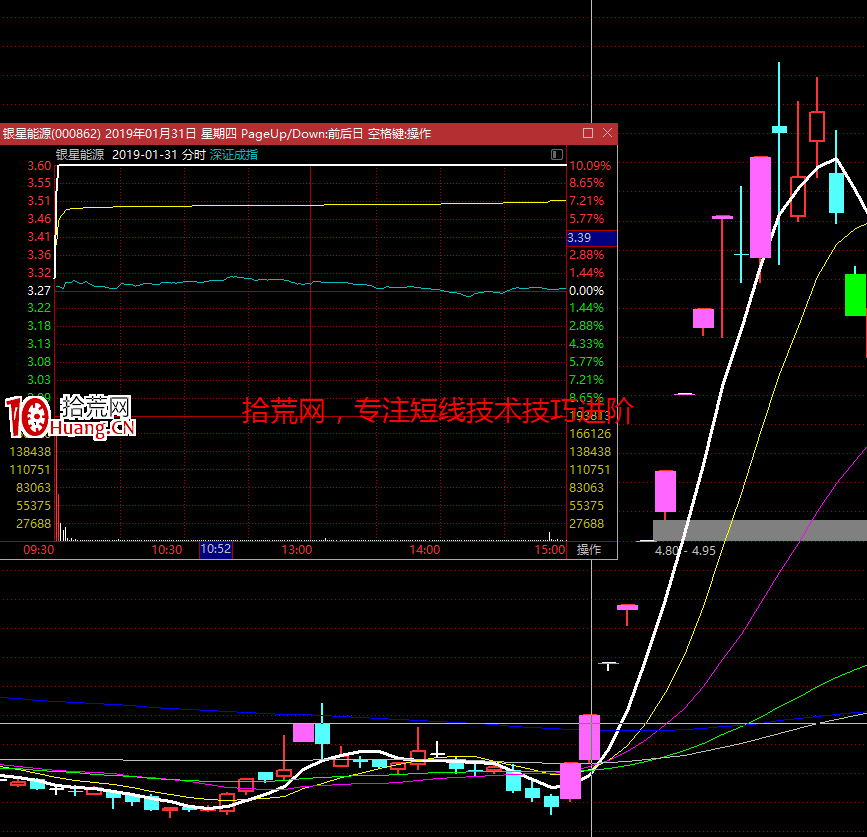Screen dimensions: 867x837
Task: Click the 深证成指 index label
Action: 234,155
